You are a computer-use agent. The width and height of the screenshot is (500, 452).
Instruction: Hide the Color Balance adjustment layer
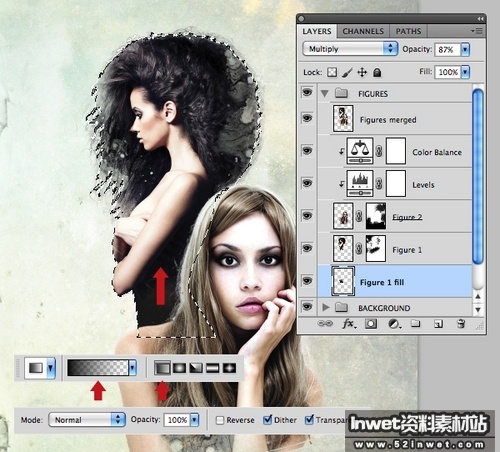tap(307, 151)
